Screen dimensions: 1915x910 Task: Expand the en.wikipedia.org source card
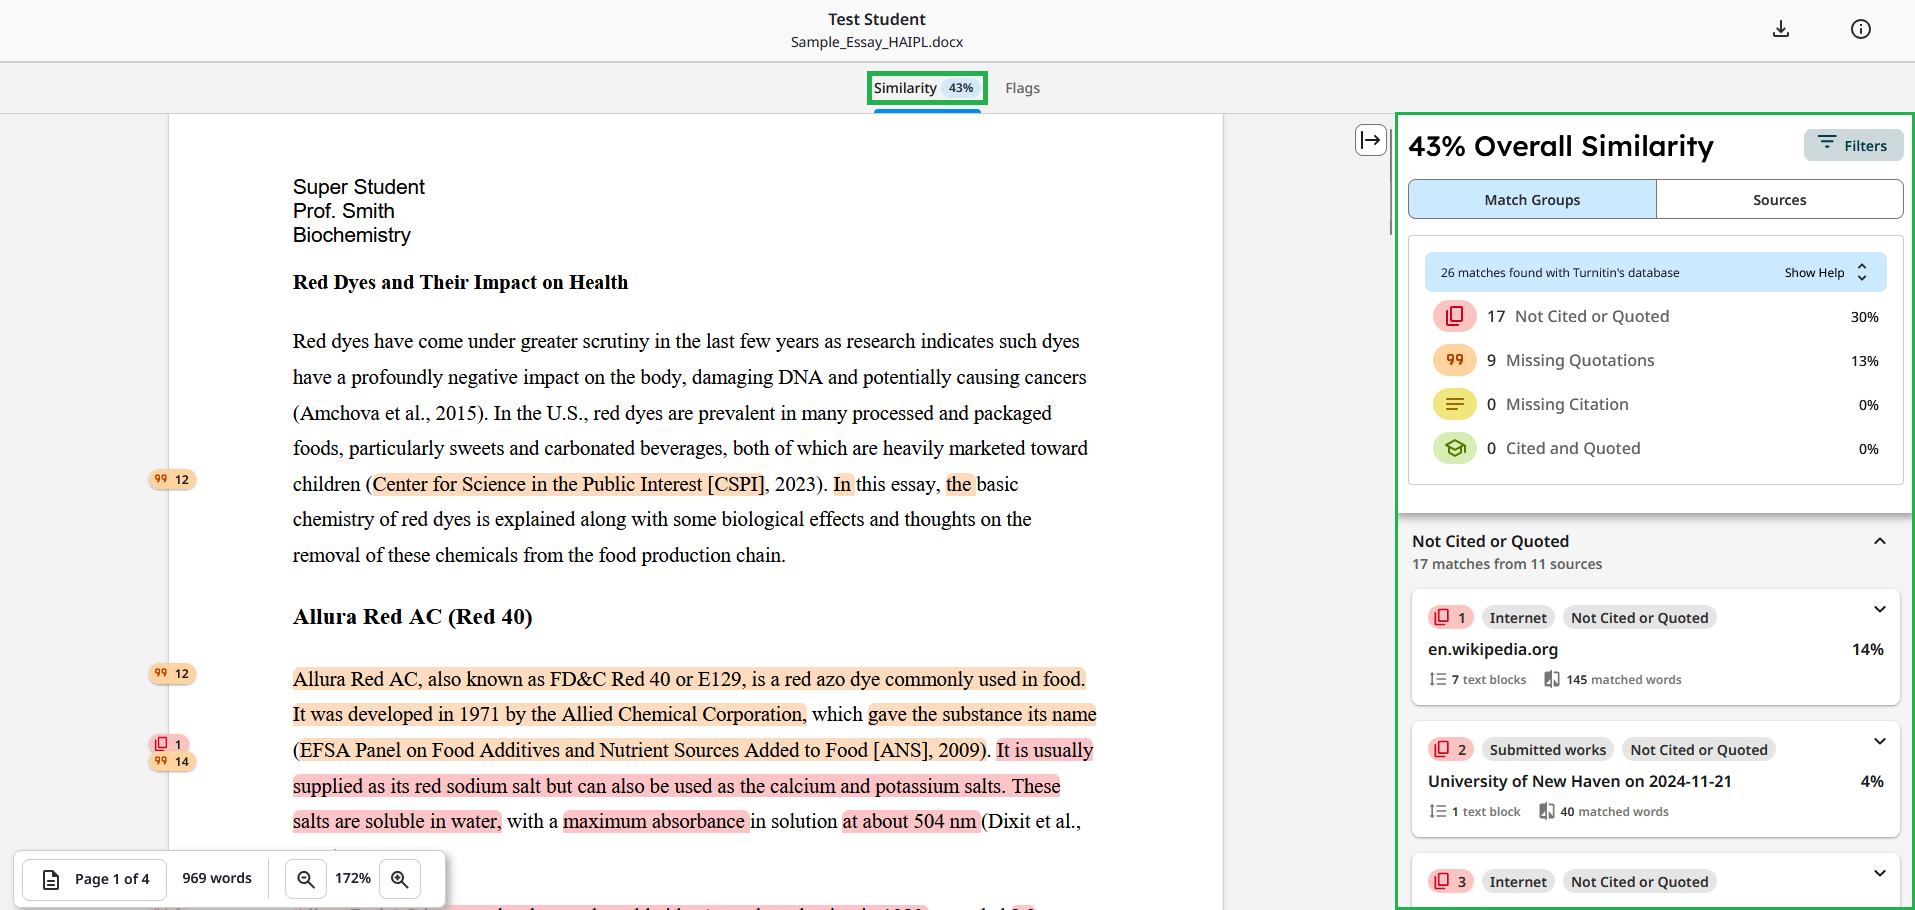(1880, 610)
